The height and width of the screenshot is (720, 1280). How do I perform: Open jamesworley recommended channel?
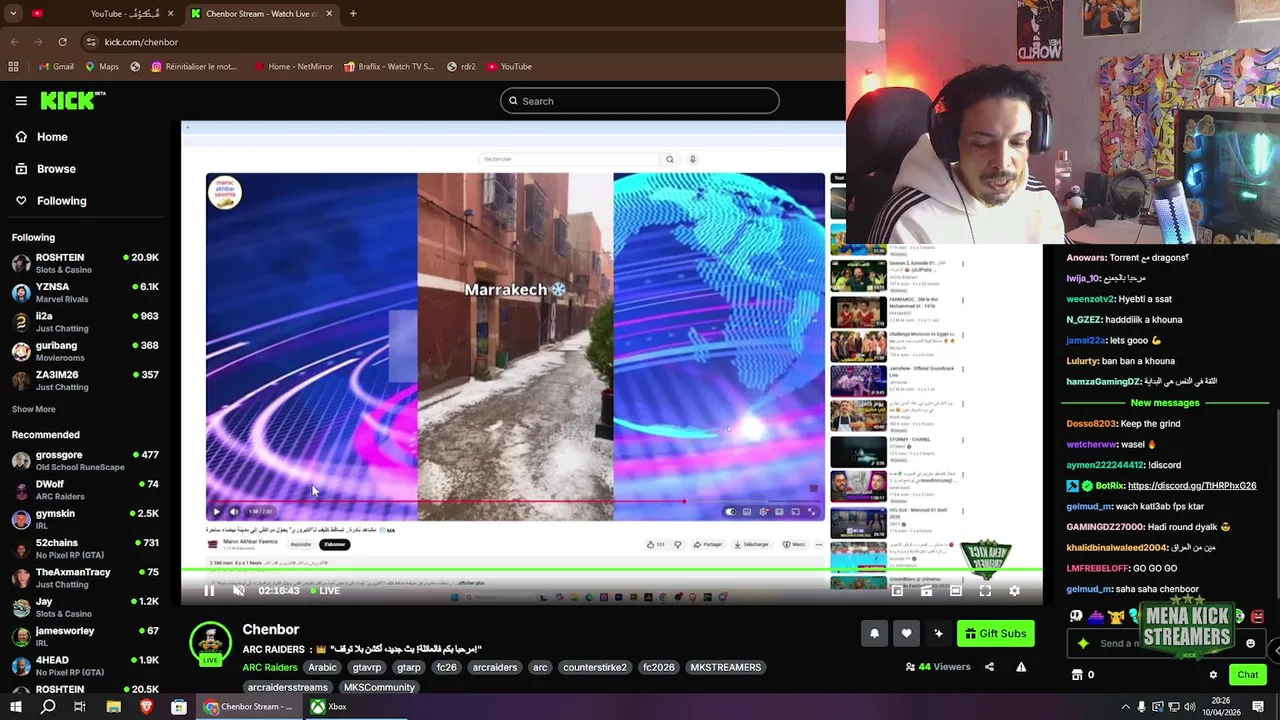coord(85,636)
